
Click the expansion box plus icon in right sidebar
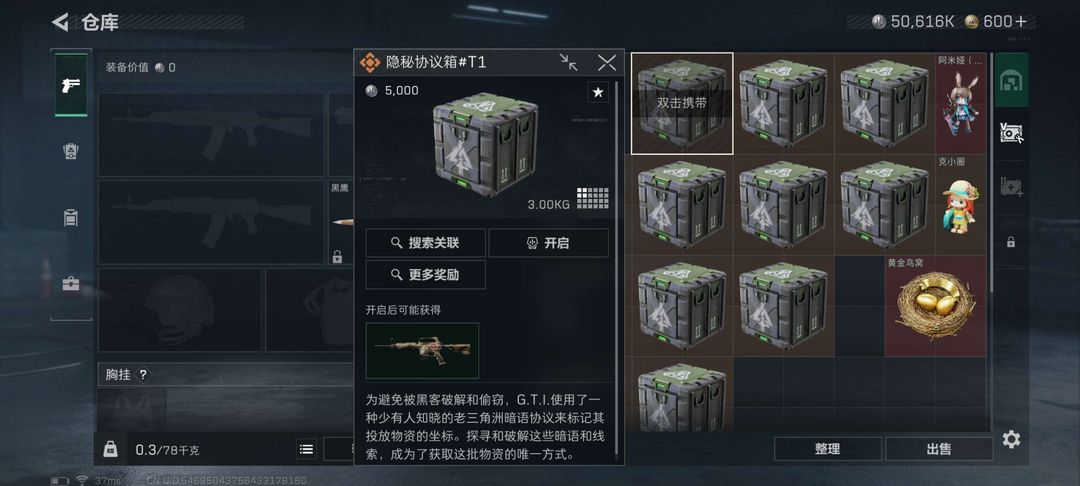[1011, 187]
